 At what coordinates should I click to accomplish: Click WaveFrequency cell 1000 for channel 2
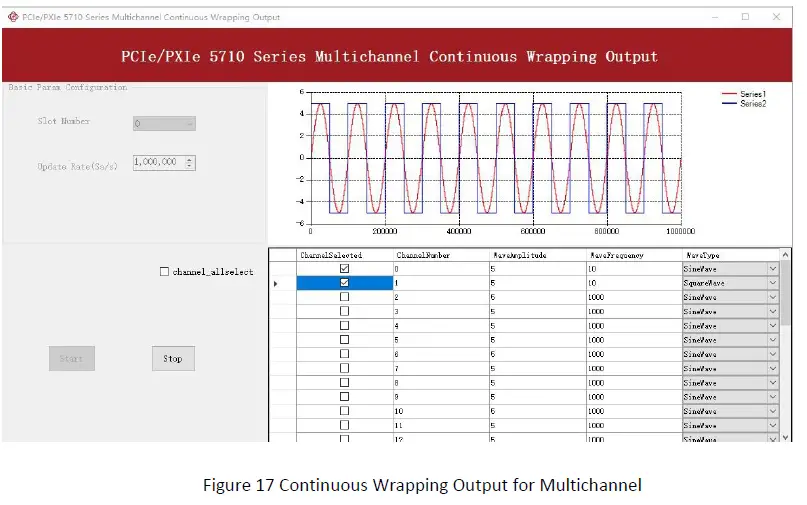(634, 297)
